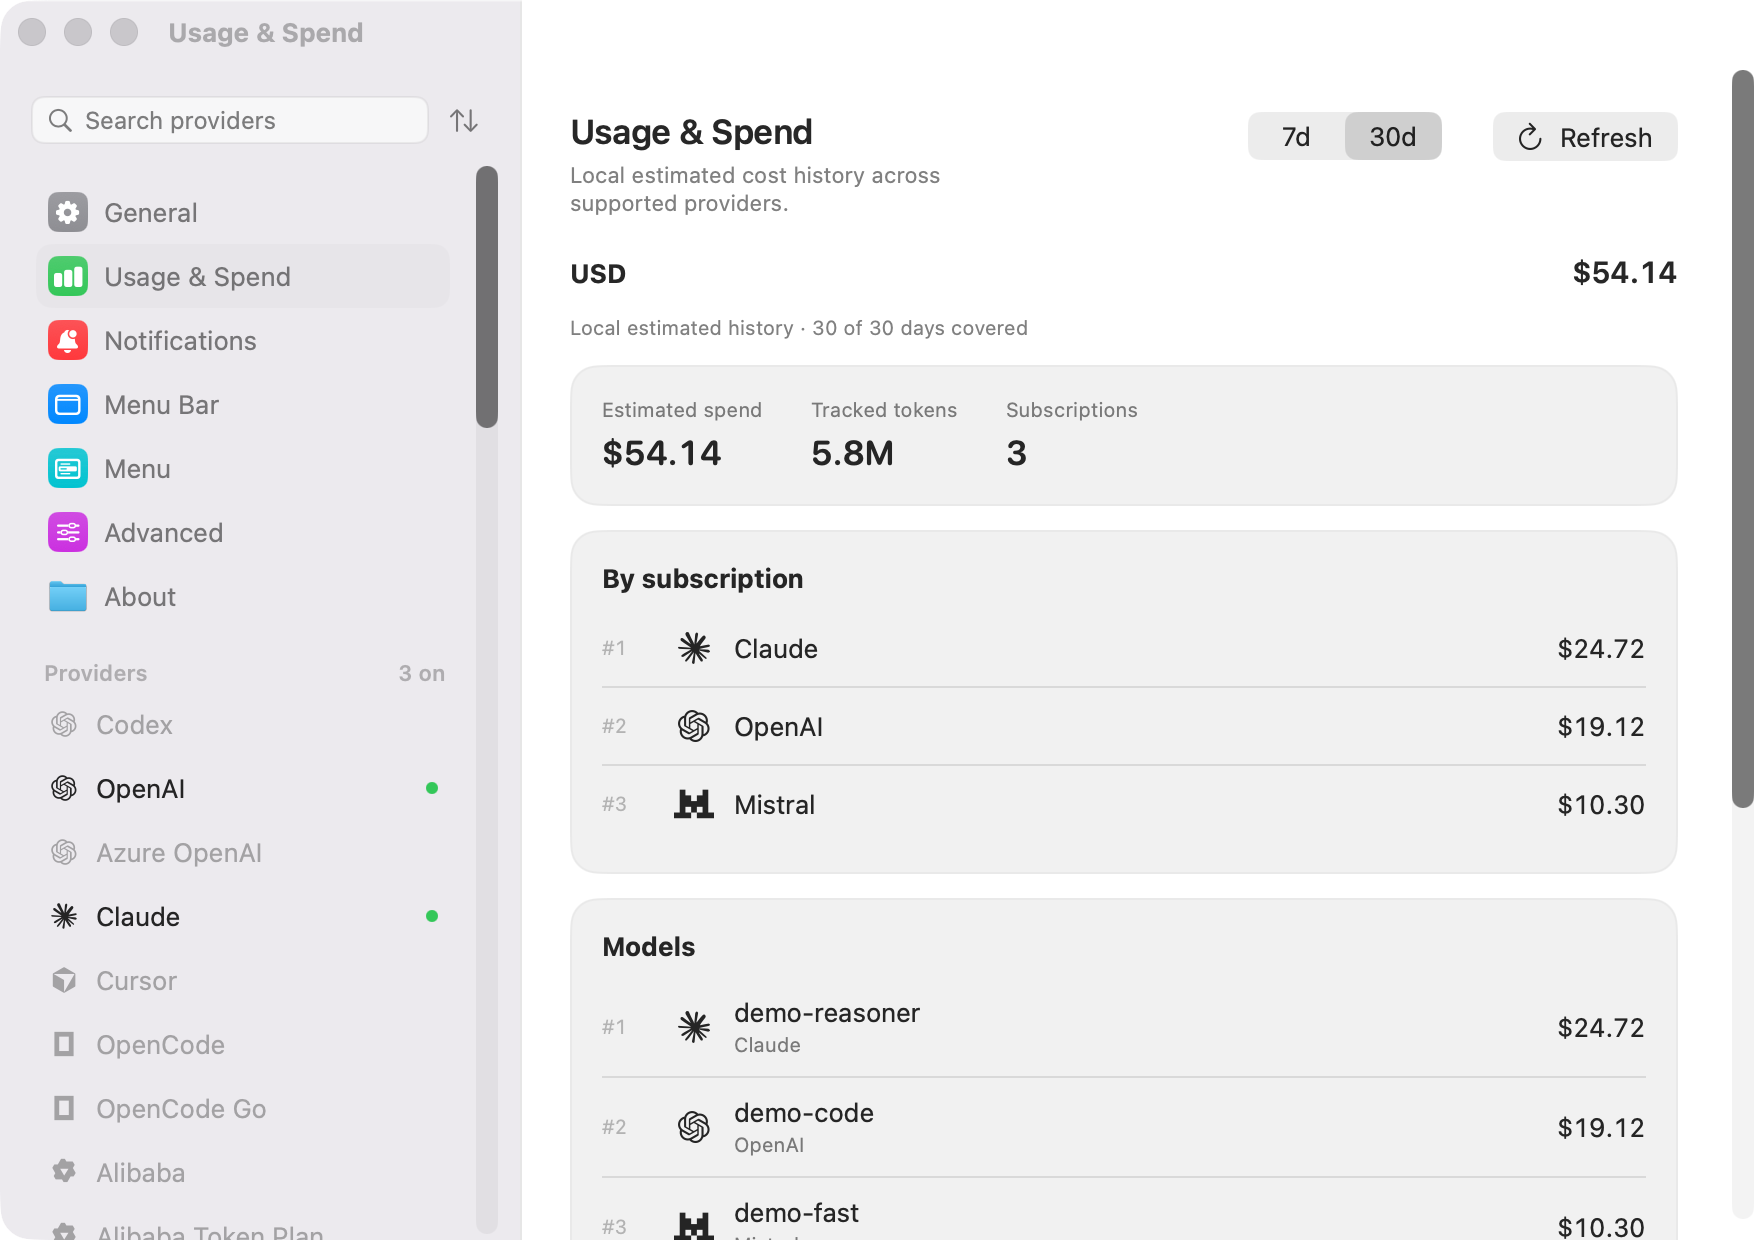Select the Alibaba provider
Image resolution: width=1760 pixels, height=1240 pixels.
tap(243, 1172)
